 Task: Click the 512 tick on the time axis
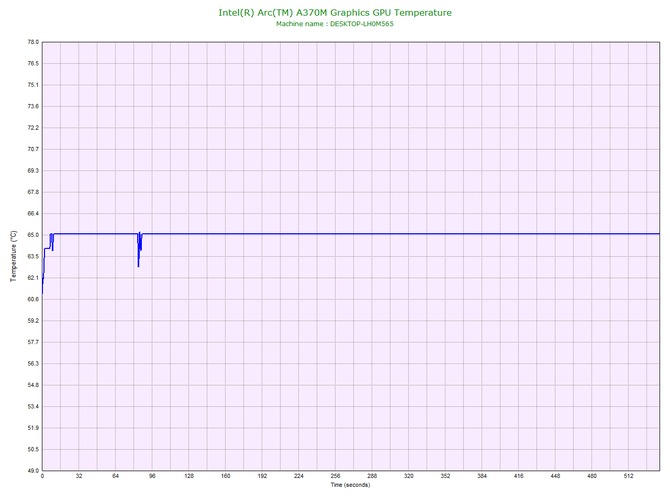click(x=629, y=476)
